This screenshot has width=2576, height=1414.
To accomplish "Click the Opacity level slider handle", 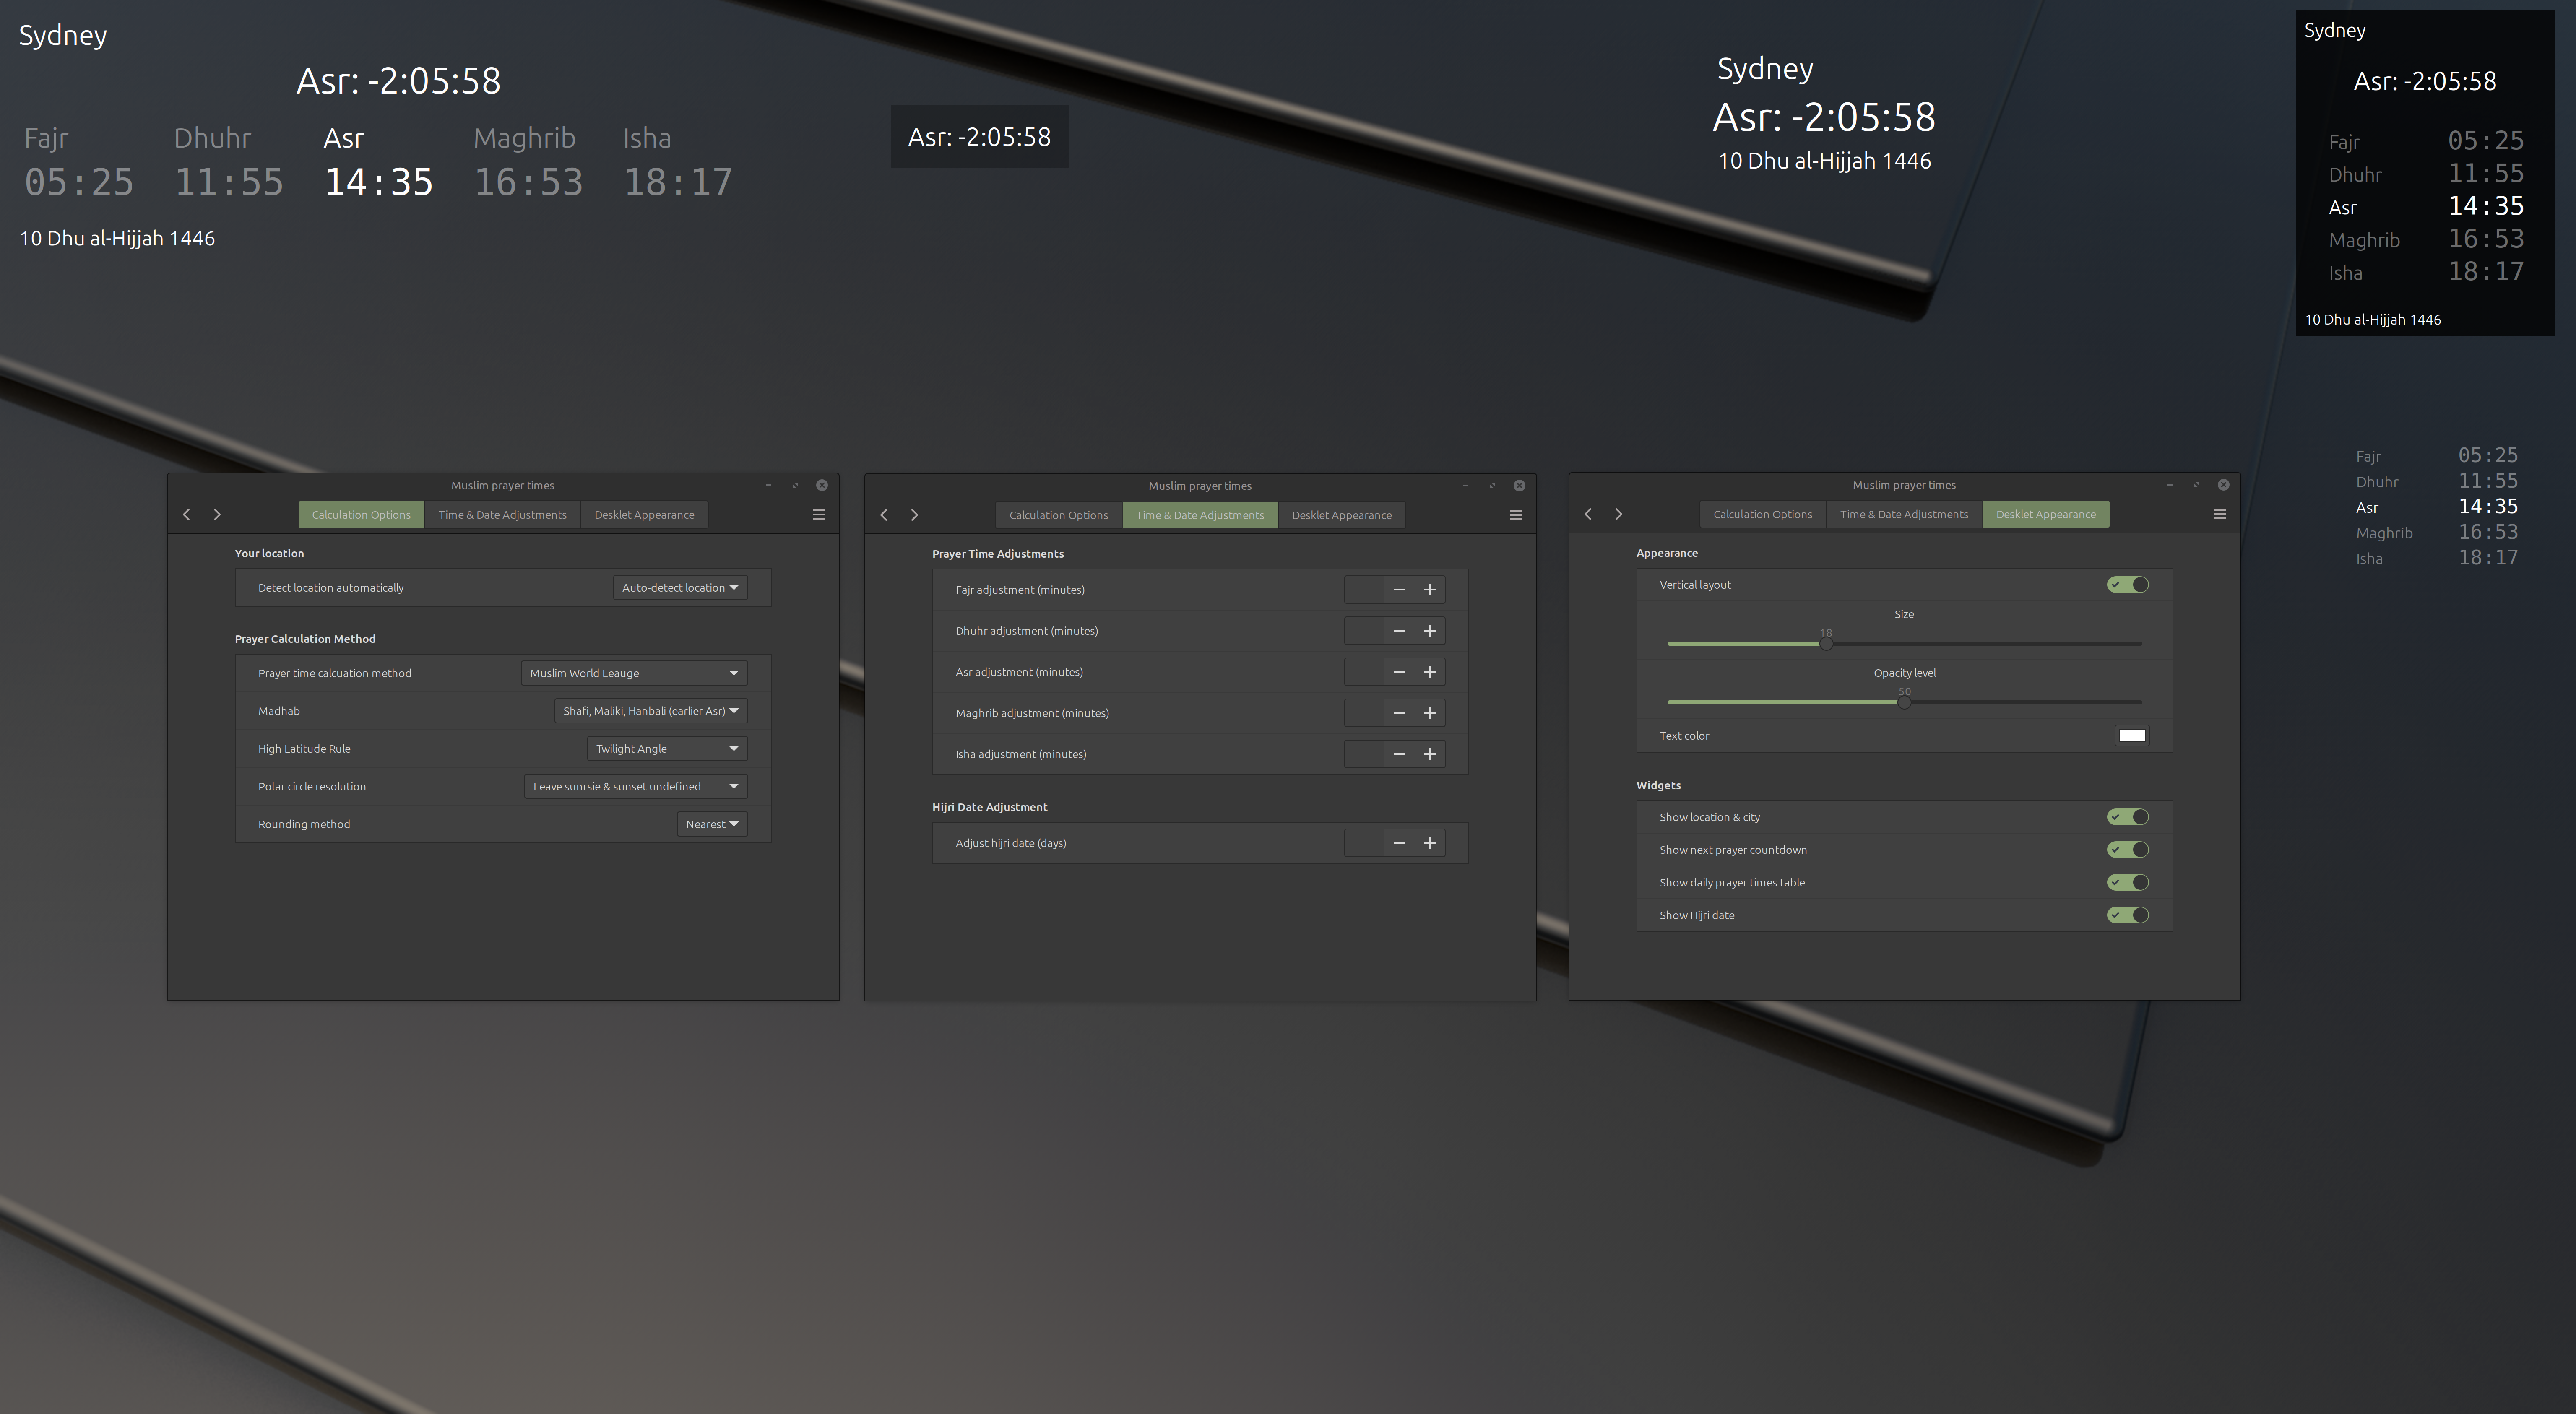I will [x=1904, y=703].
